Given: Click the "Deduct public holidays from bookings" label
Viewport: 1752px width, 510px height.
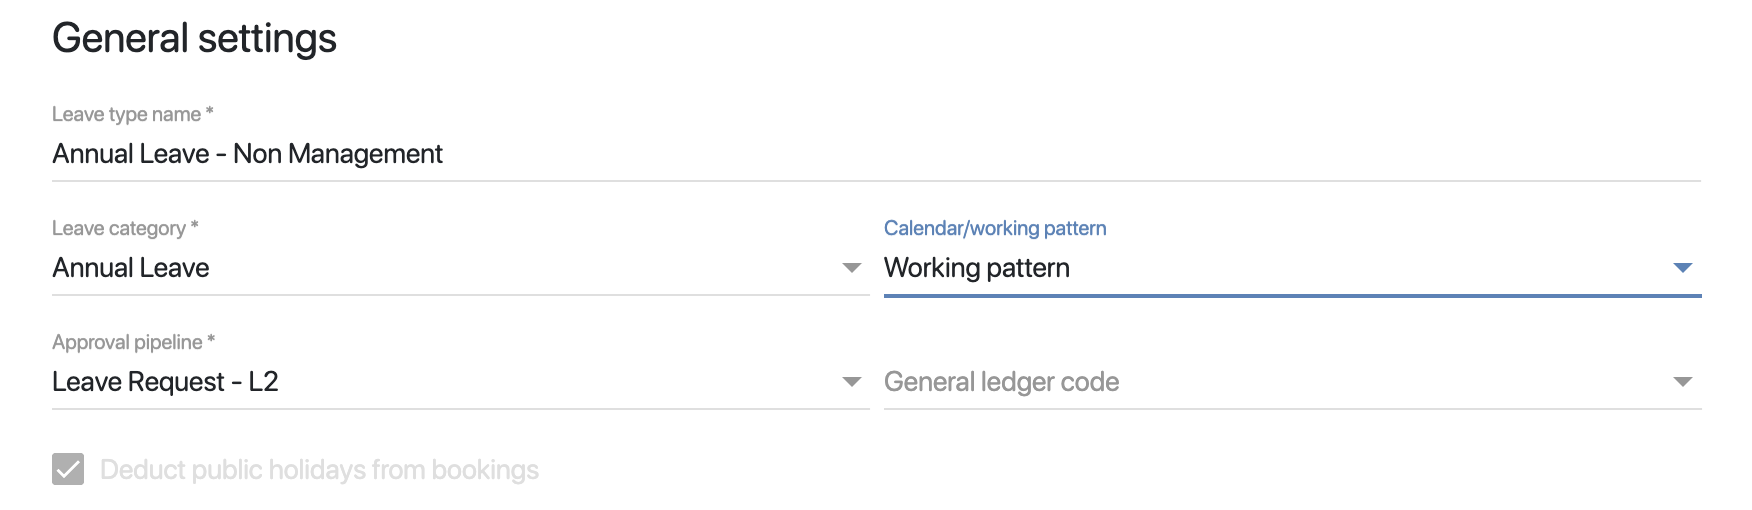Looking at the screenshot, I should click(319, 470).
